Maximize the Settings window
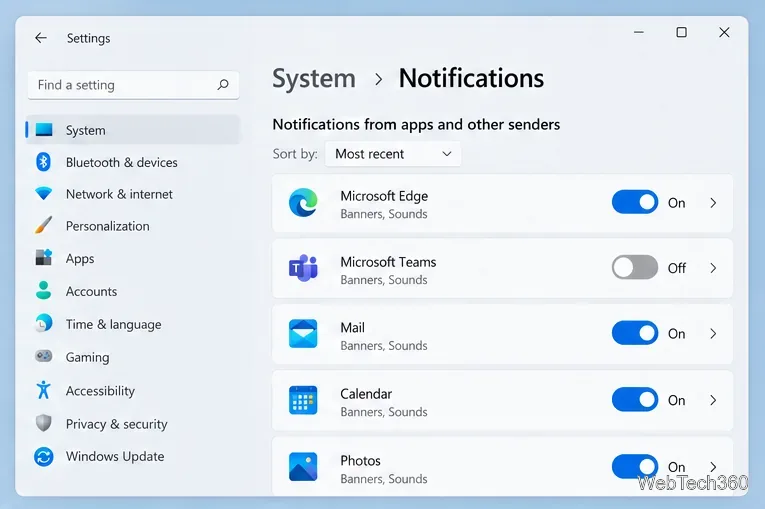 coord(682,32)
